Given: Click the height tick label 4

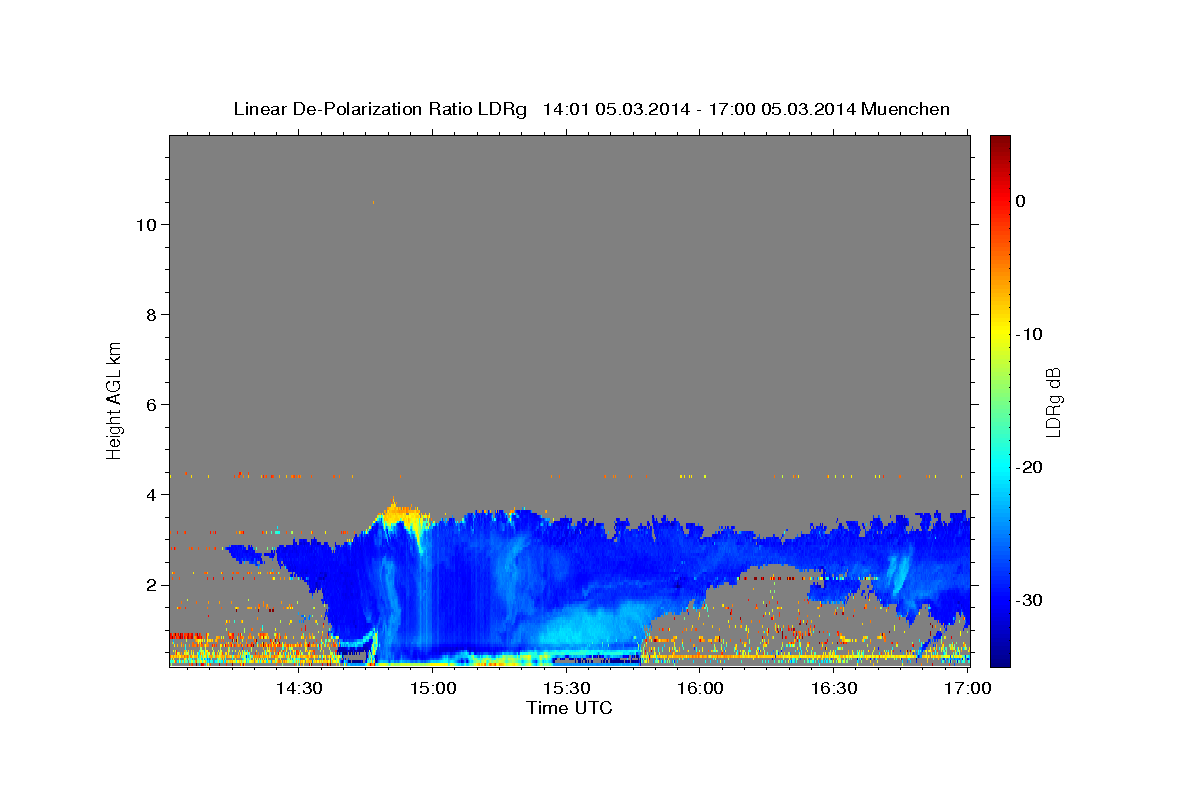Looking at the screenshot, I should point(150,495).
